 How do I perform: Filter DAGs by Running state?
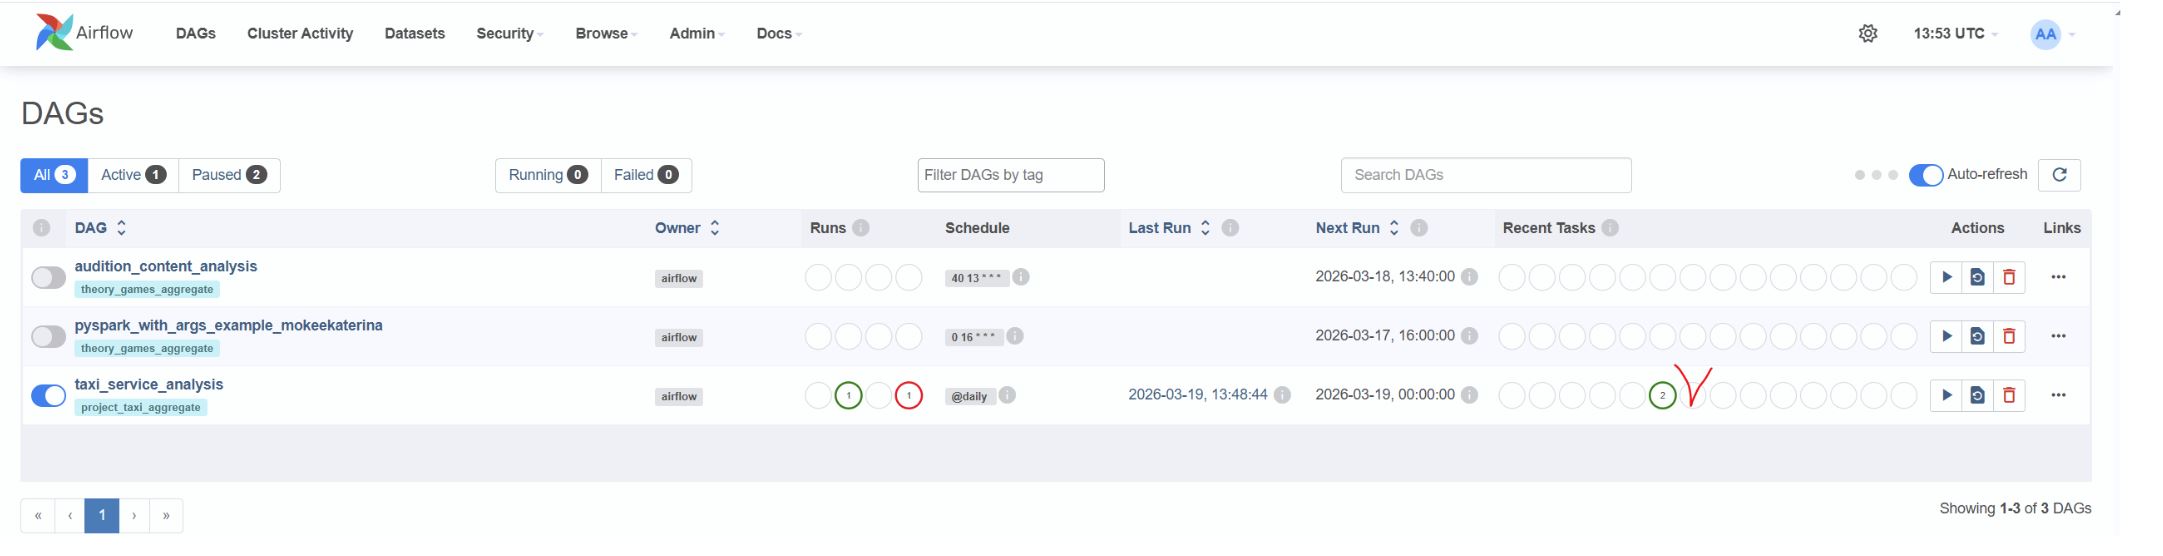[548, 175]
